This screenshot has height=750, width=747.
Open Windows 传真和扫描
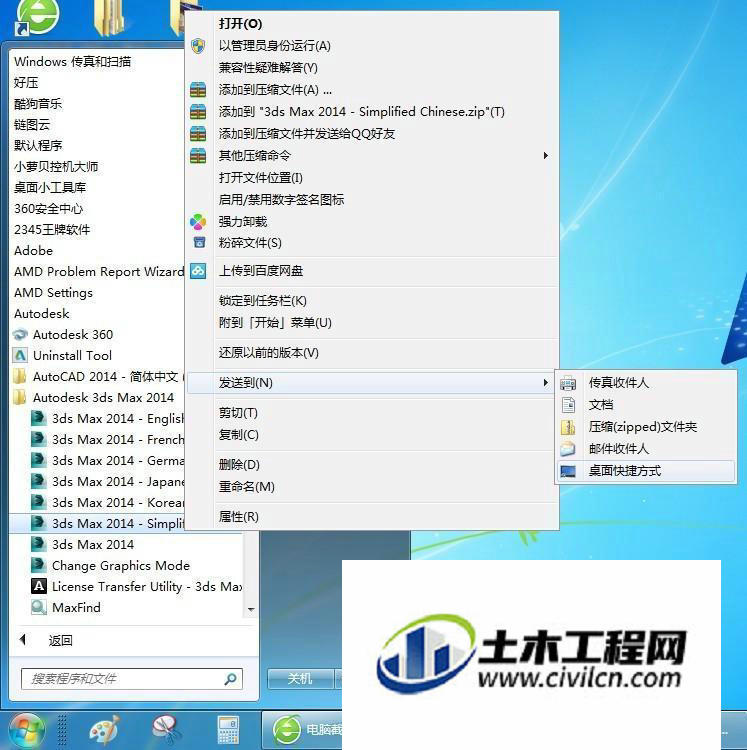click(72, 62)
